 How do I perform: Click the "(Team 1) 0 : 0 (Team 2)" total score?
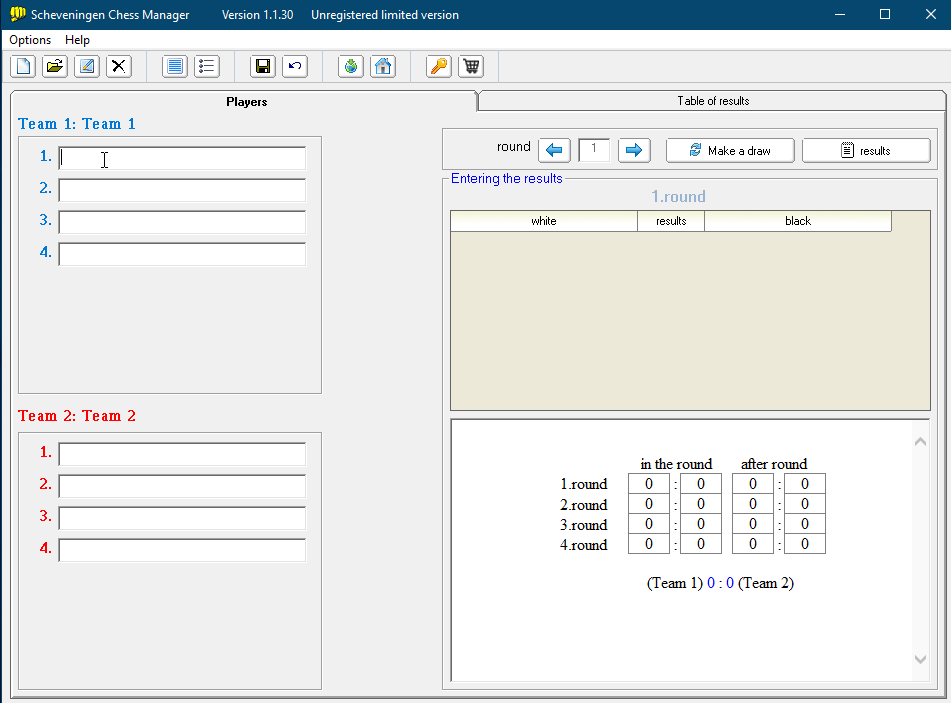(x=721, y=583)
